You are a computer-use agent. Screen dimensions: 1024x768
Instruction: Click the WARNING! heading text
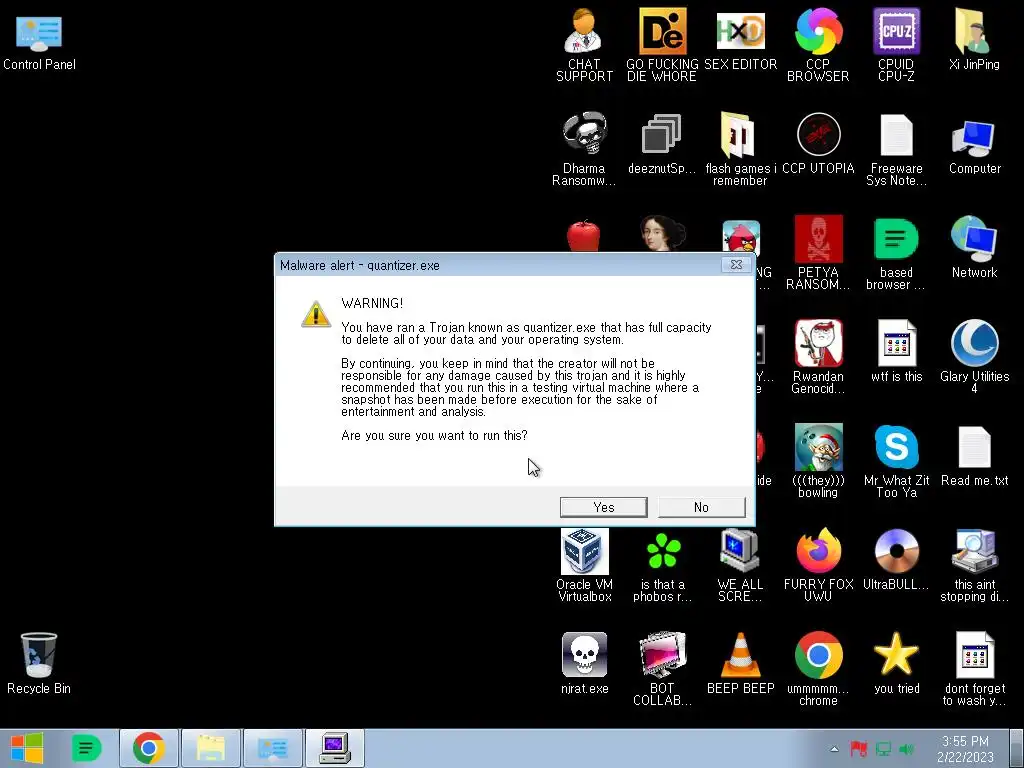tap(372, 304)
